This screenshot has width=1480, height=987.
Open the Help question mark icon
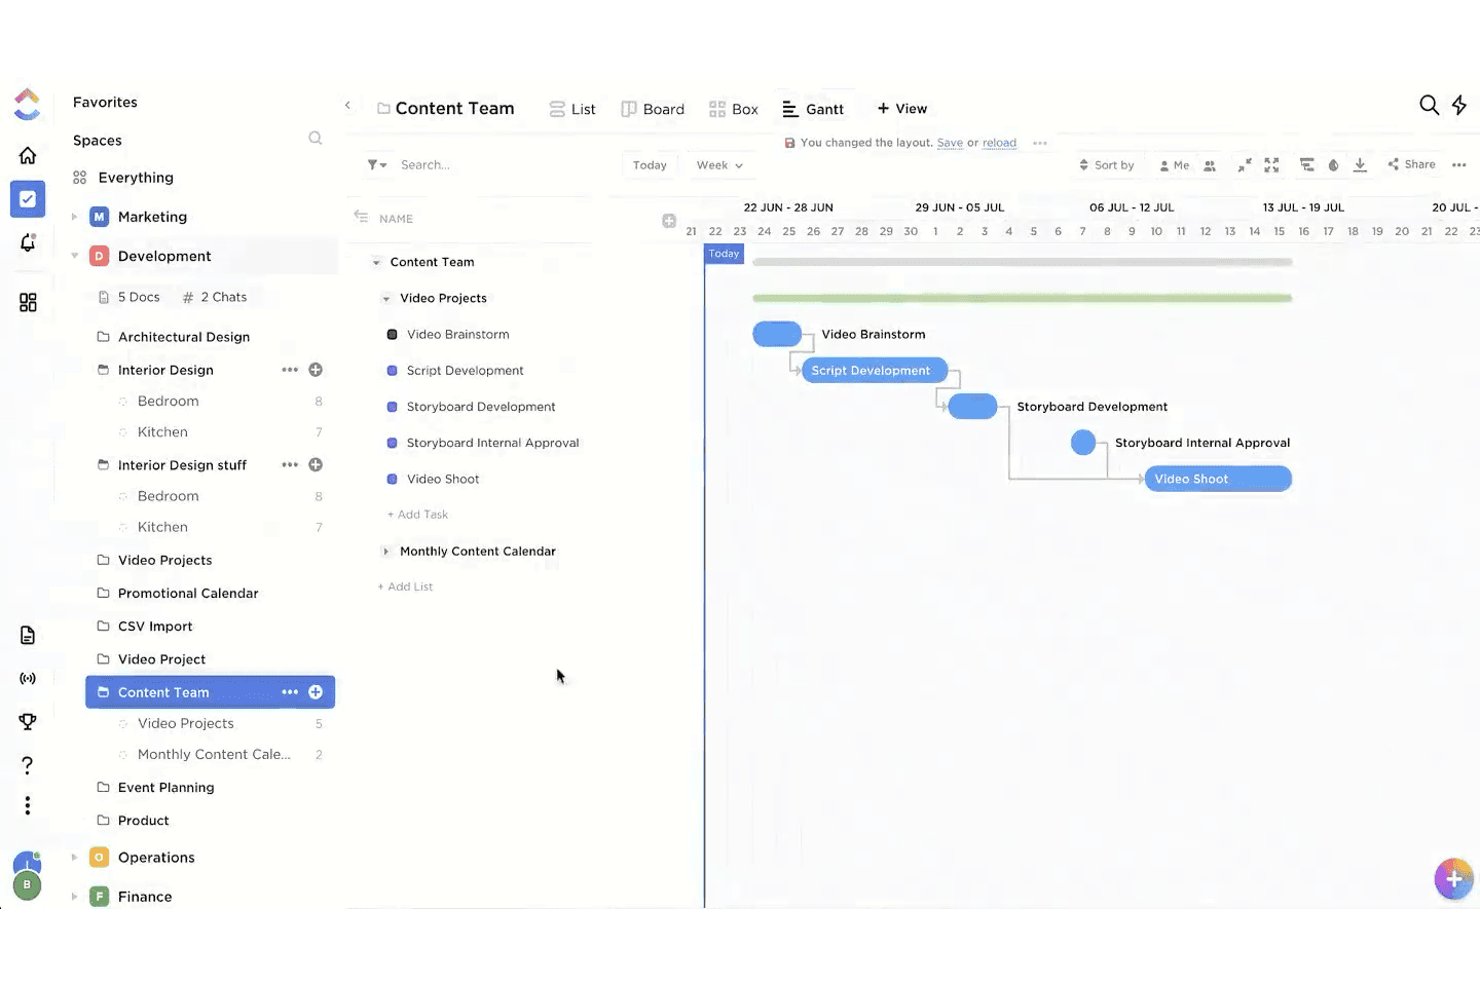point(28,765)
